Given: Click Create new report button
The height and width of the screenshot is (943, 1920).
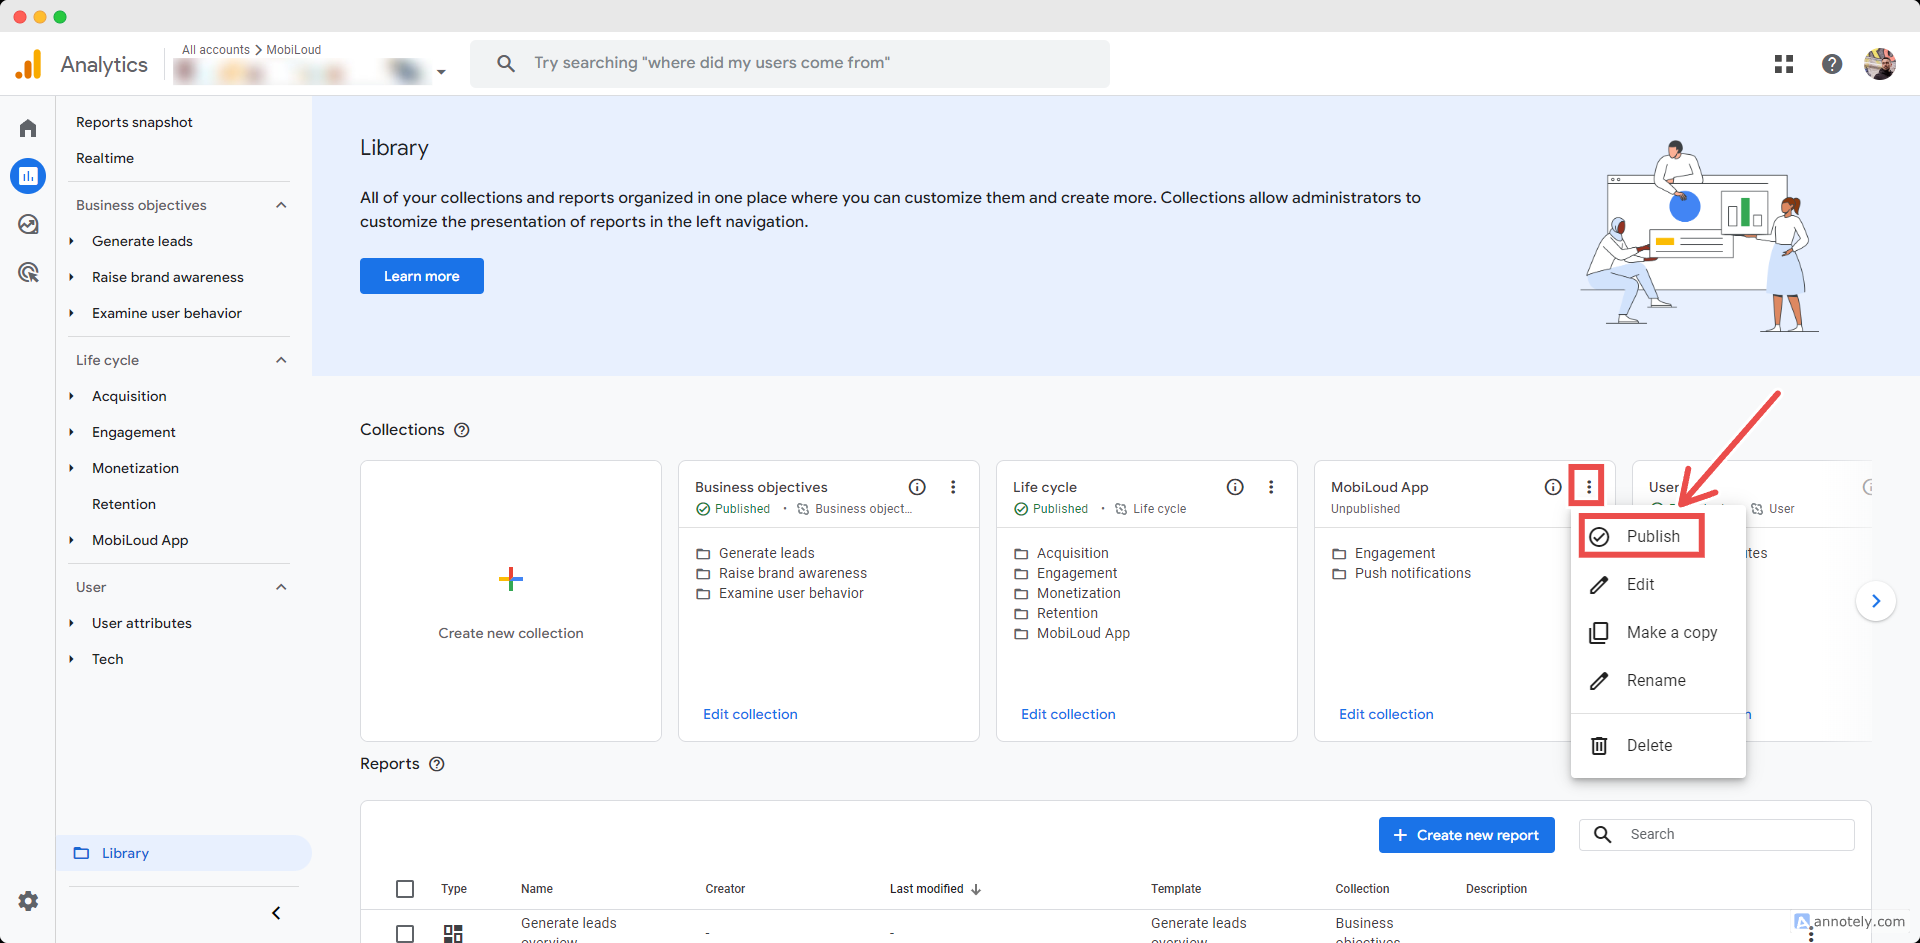Looking at the screenshot, I should [1466, 835].
